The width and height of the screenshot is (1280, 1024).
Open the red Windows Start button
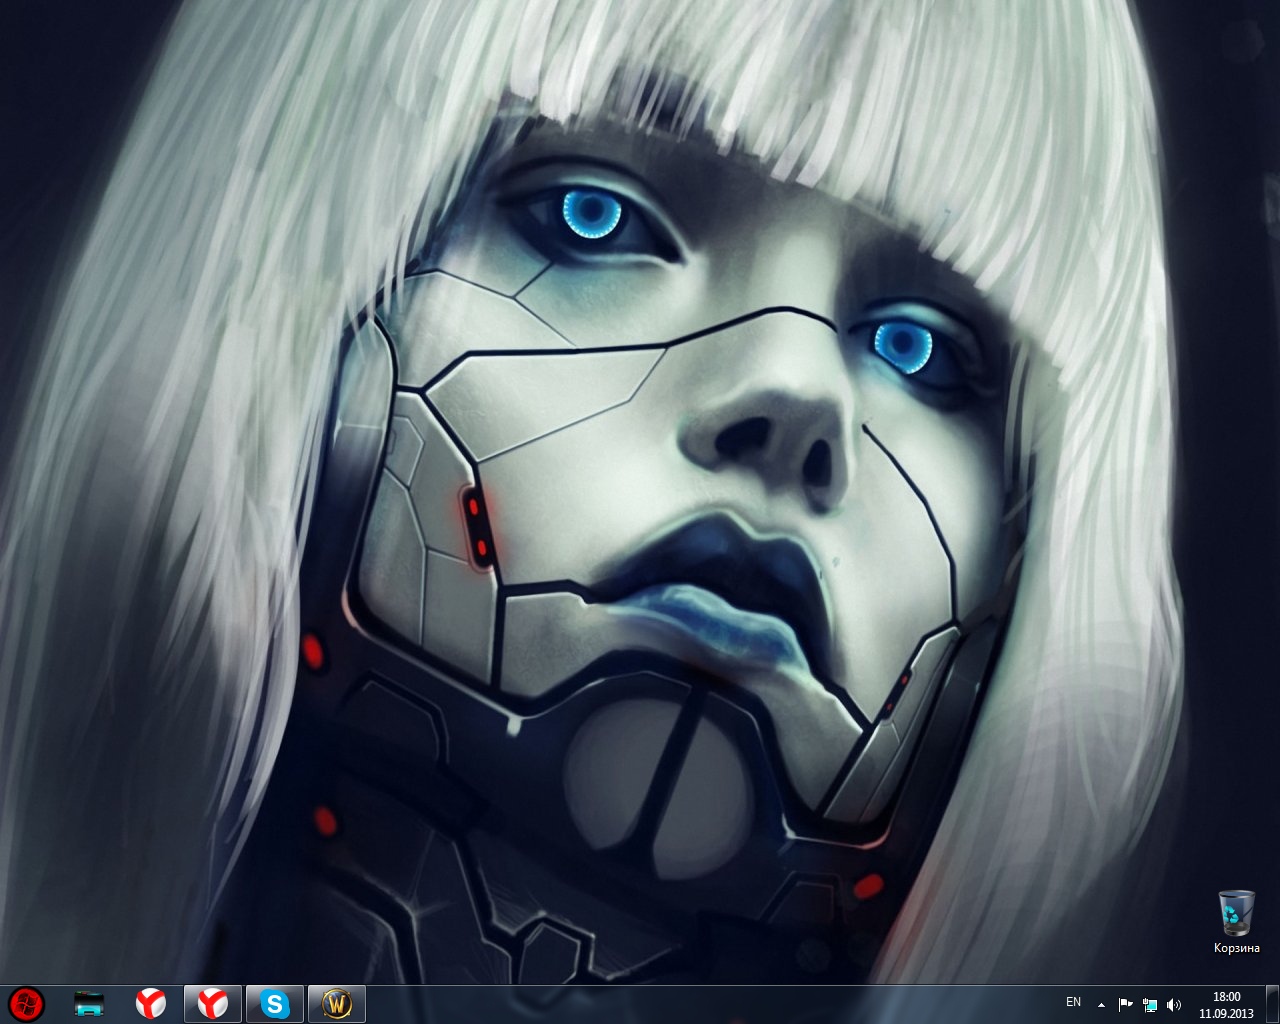27,1003
